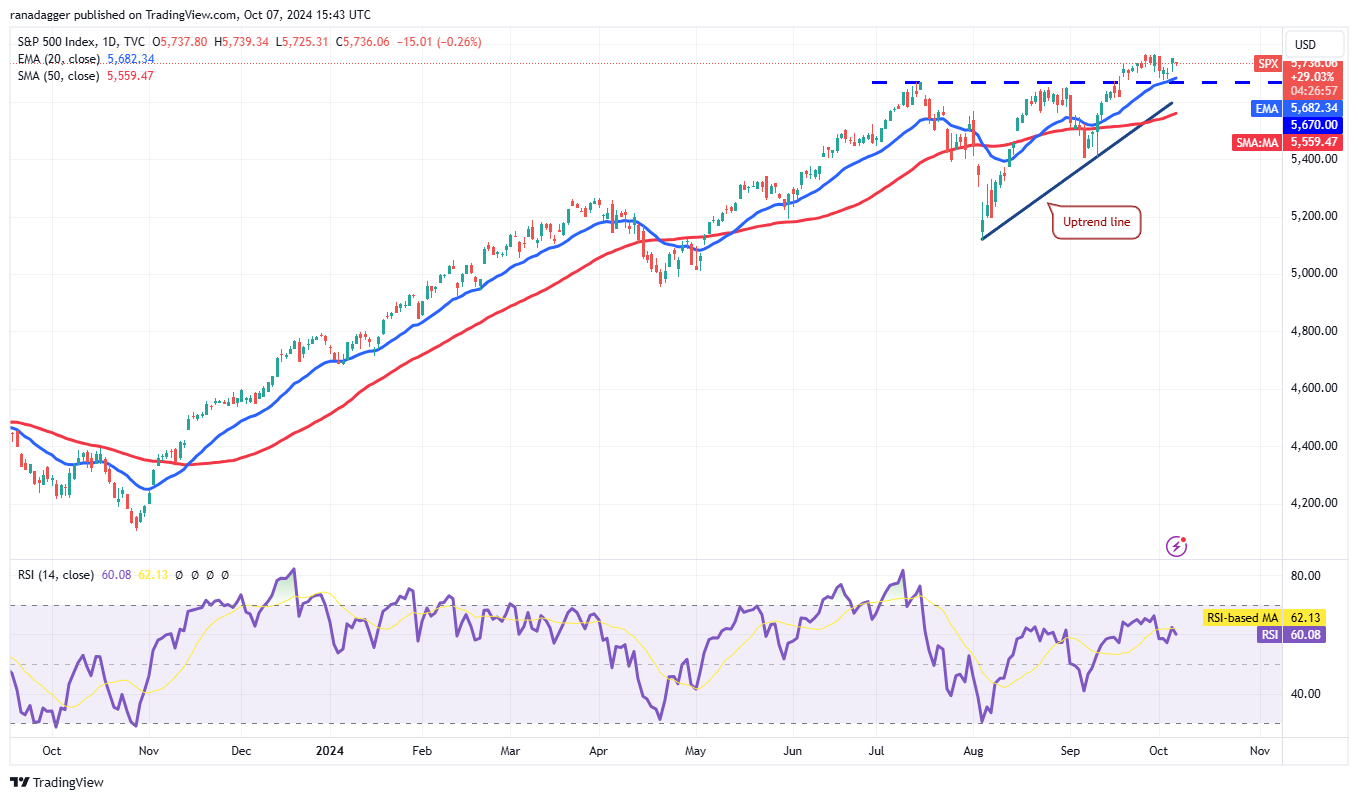Viewport: 1358px width, 800px height.
Task: Click the blue EMA axis label
Action: click(x=1268, y=108)
